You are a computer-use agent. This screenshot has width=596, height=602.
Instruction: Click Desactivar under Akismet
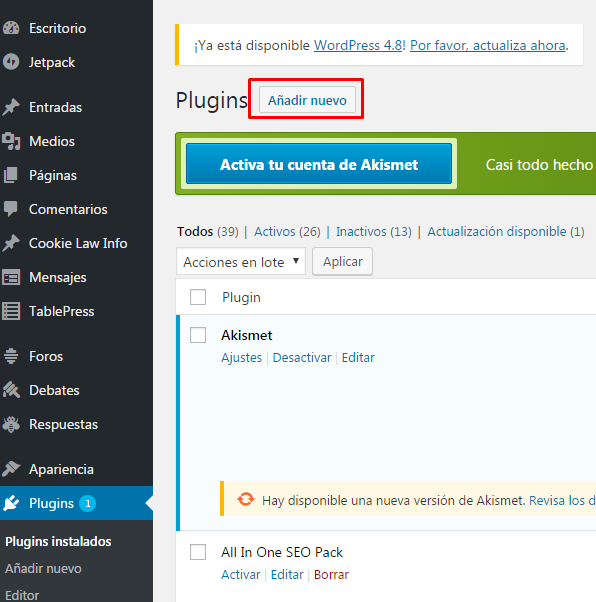[x=302, y=357]
